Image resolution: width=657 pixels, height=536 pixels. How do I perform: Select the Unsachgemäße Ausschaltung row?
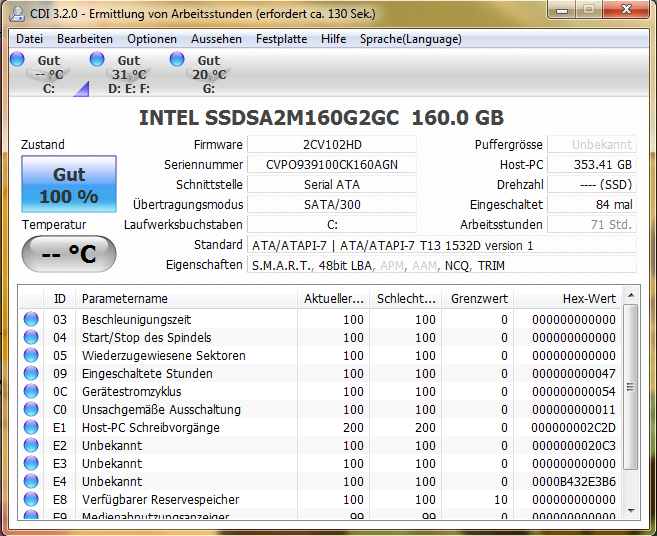[320, 409]
